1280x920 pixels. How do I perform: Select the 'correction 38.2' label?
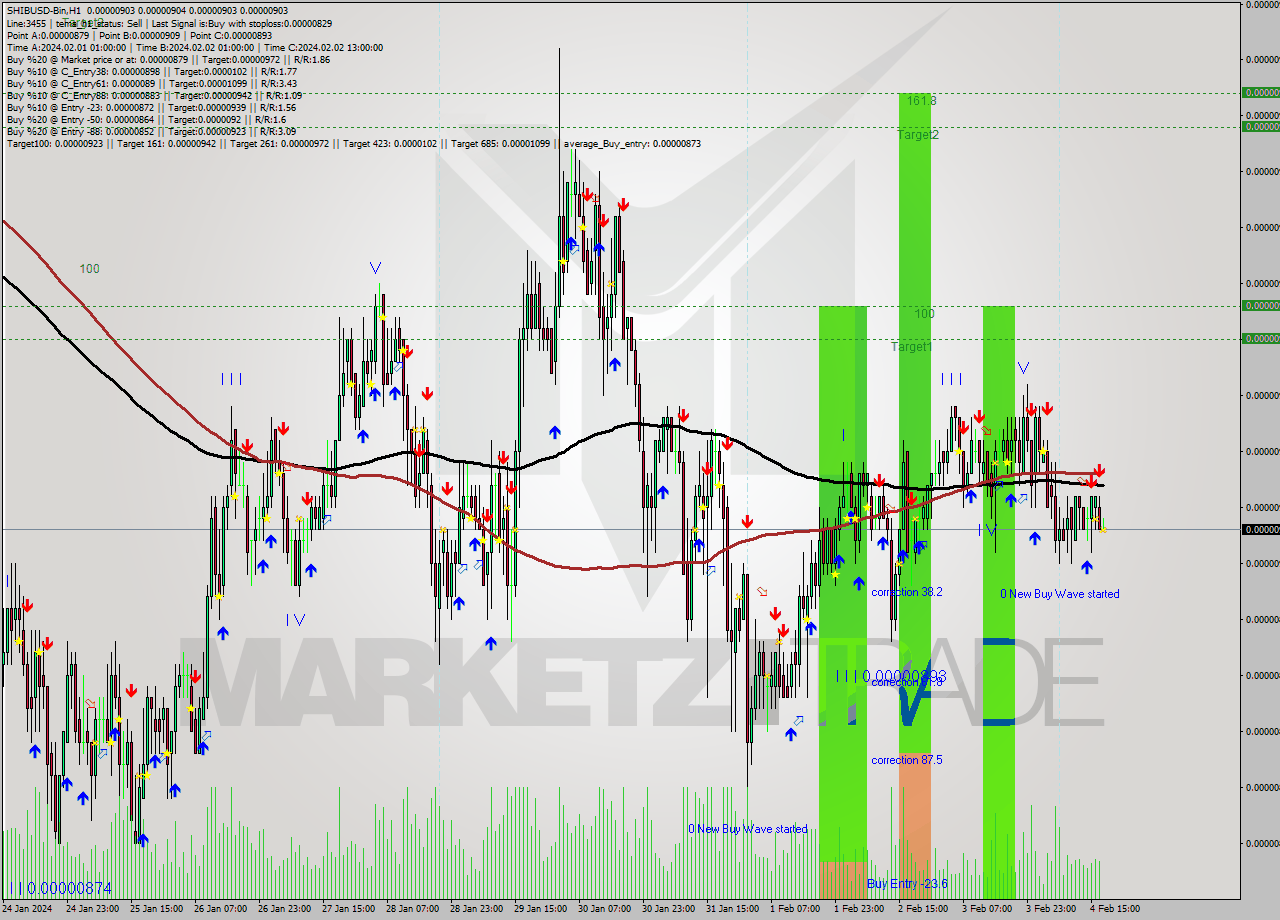[906, 592]
